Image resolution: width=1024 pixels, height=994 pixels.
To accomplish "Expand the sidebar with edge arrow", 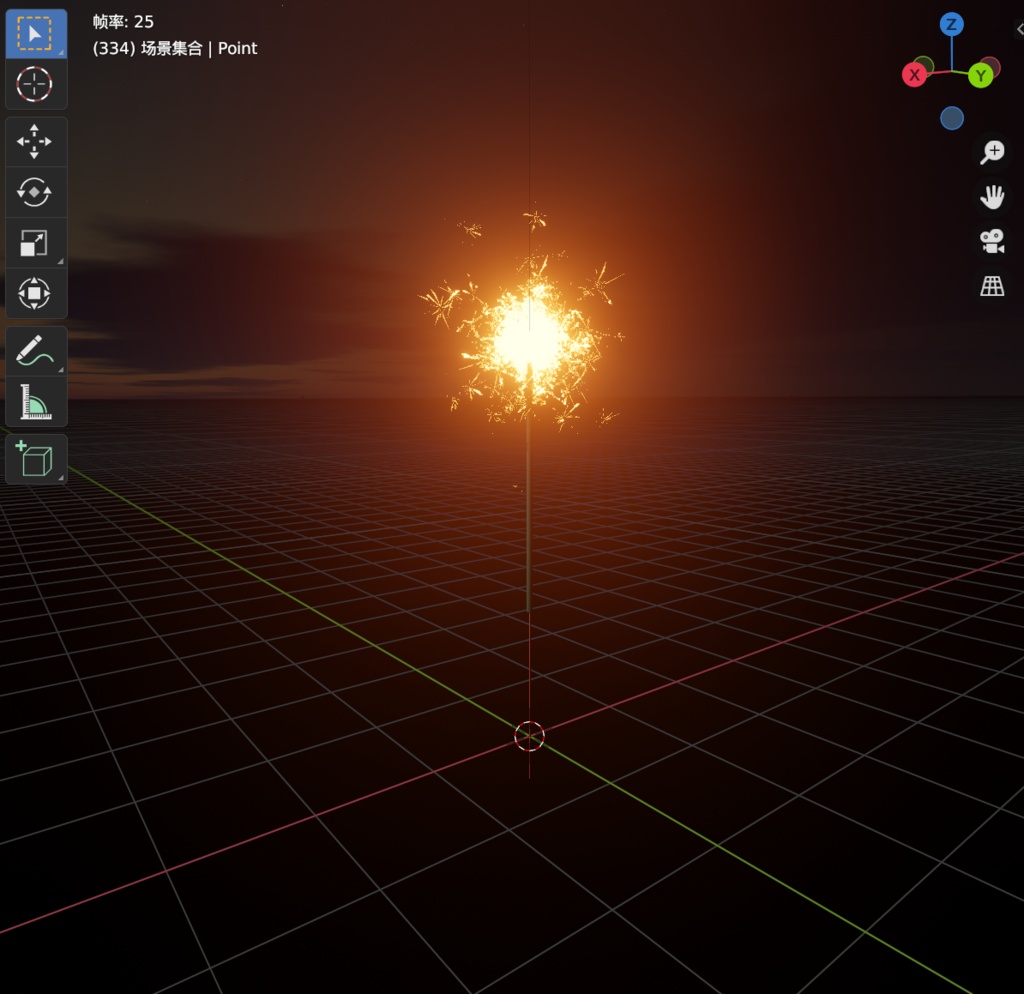I will pyautogui.click(x=1019, y=29).
